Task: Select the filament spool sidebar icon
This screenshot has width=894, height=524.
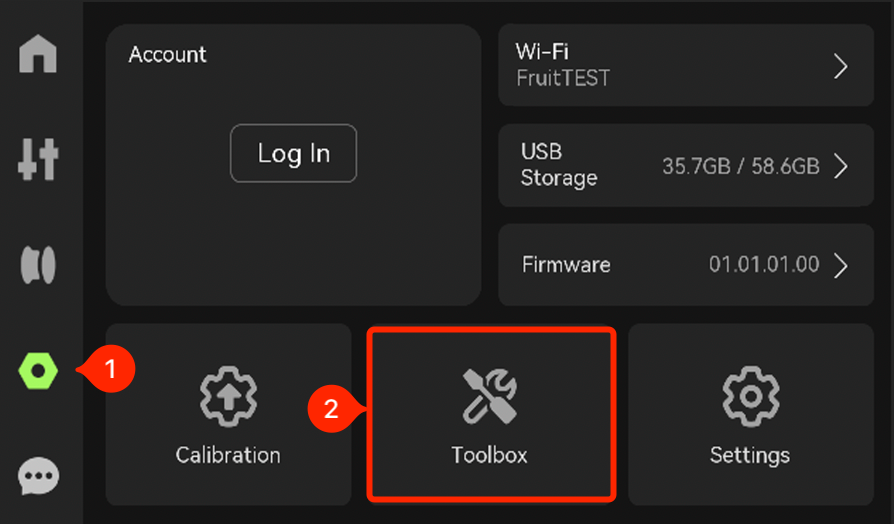Action: click(x=38, y=265)
